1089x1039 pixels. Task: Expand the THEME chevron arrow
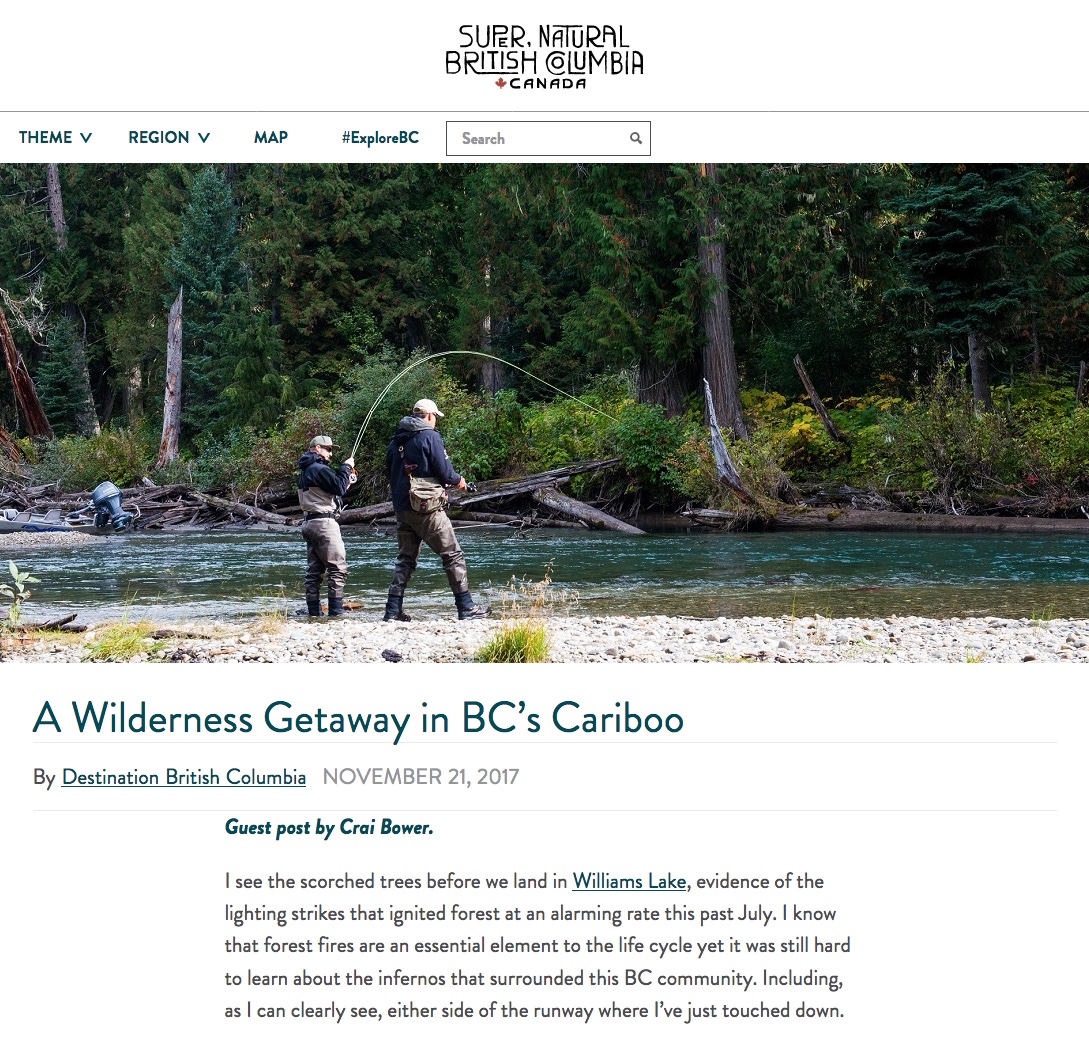click(x=86, y=138)
